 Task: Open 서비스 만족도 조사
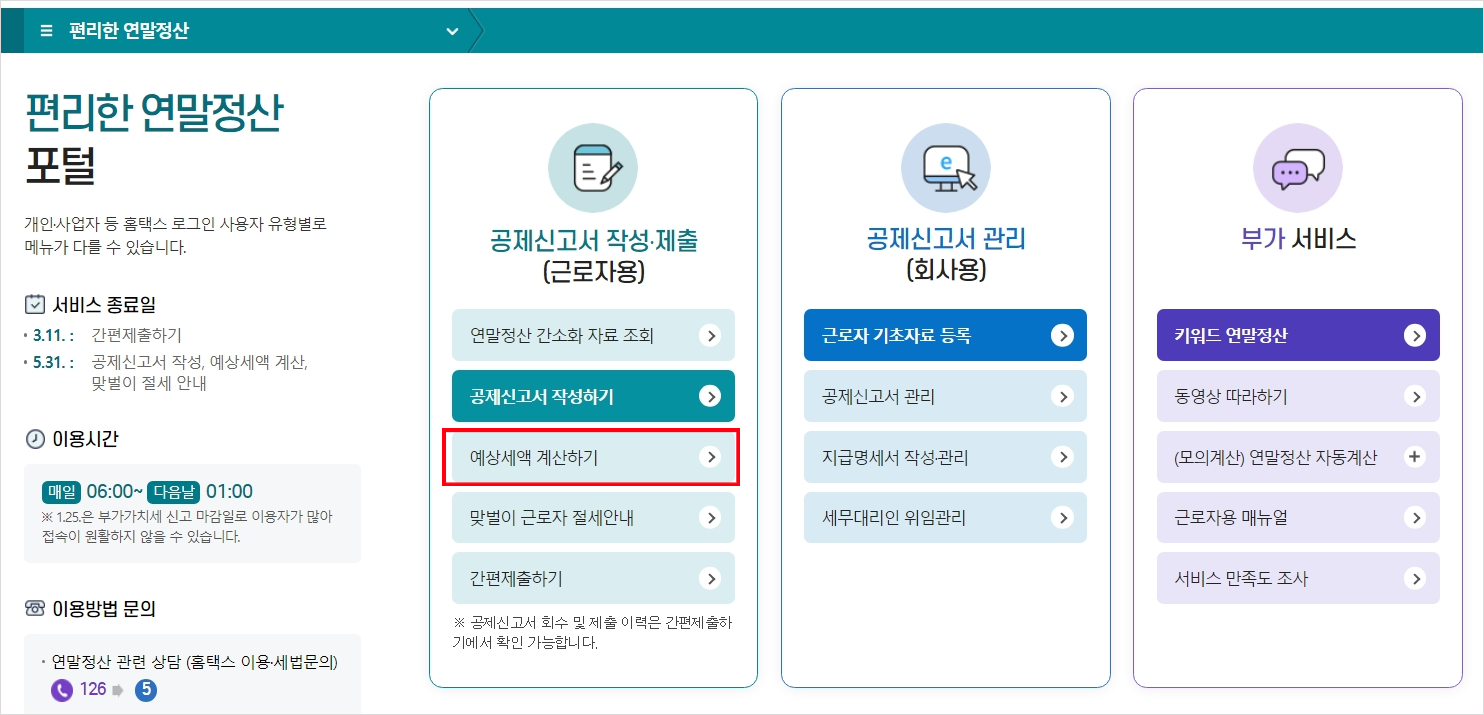1298,578
